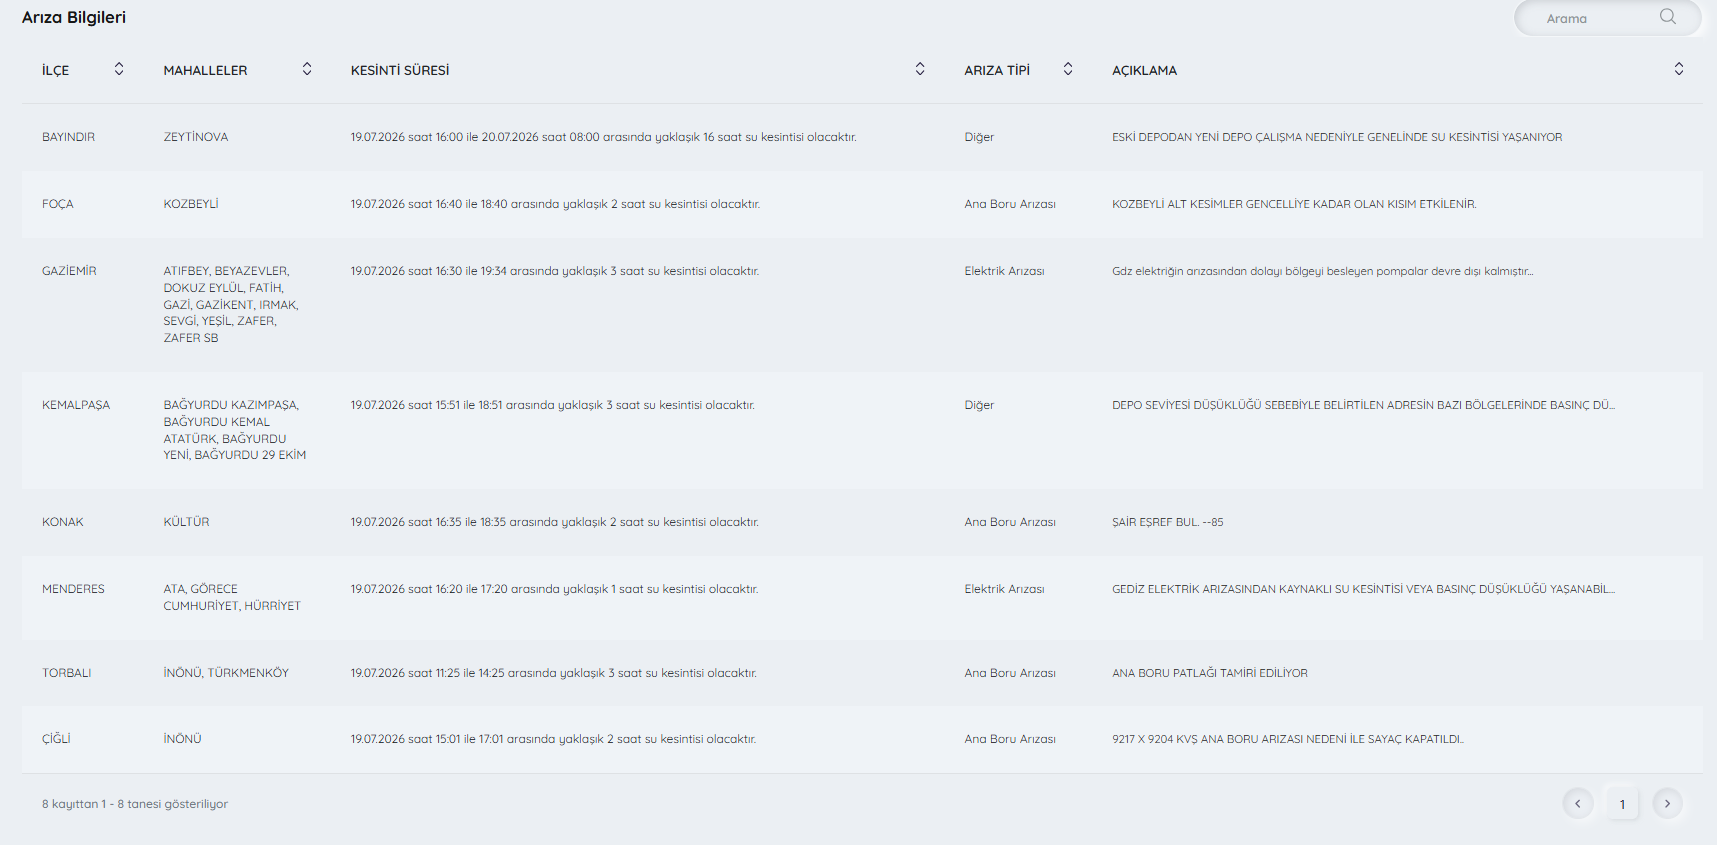Select the GAZİEMİR outage row

[862, 305]
